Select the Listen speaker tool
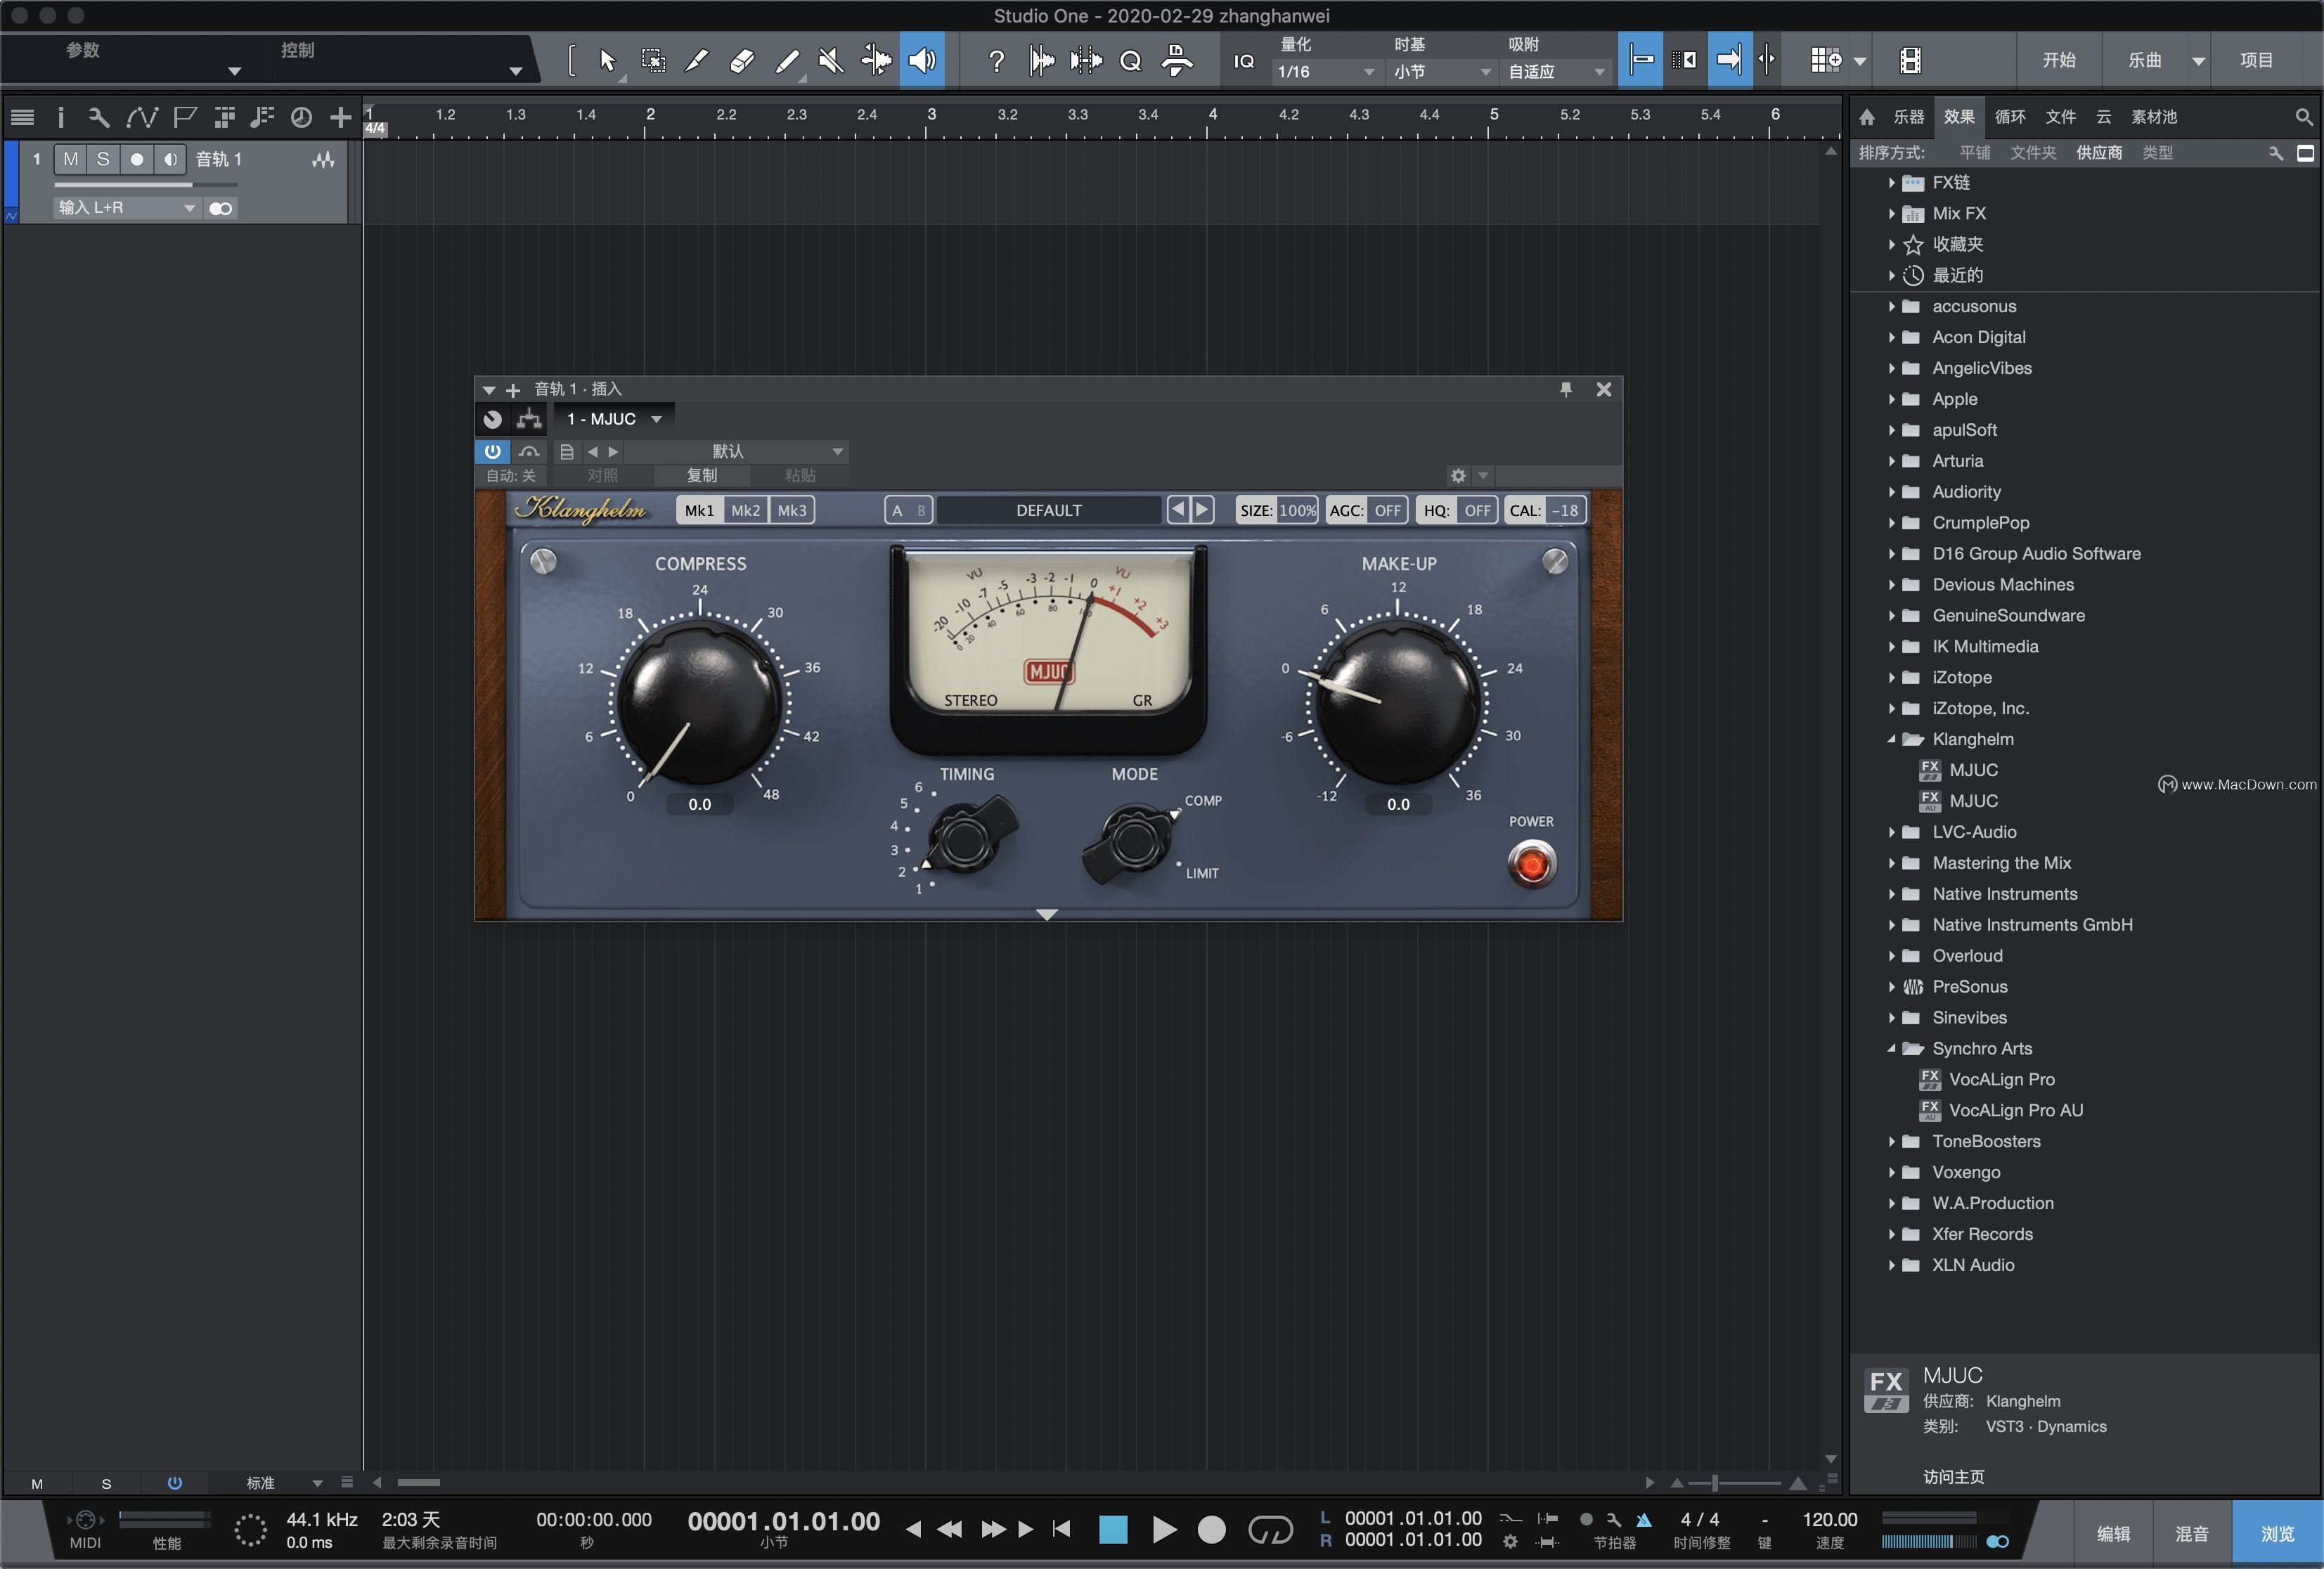This screenshot has width=2324, height=1569. (921, 61)
